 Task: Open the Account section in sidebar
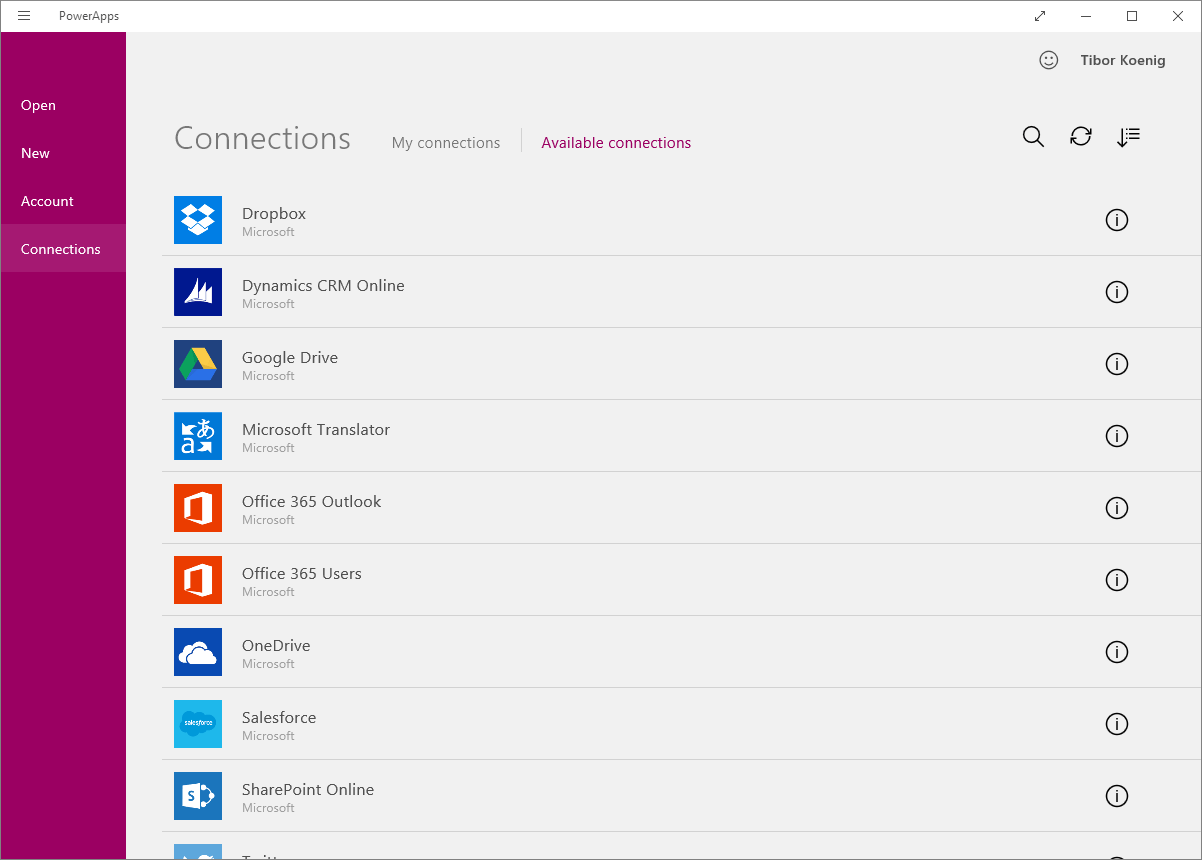tap(63, 201)
